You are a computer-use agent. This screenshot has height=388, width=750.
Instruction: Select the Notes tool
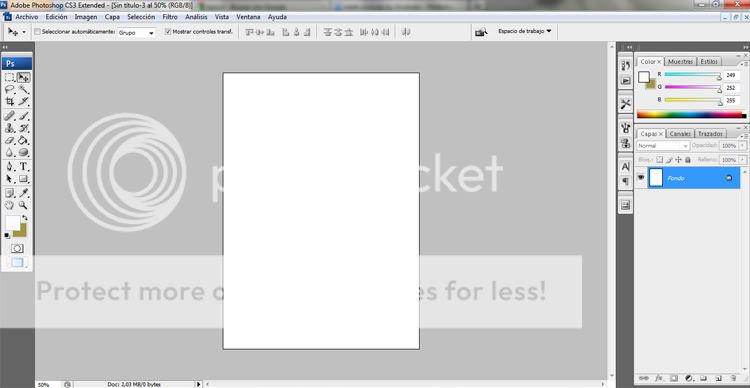click(x=10, y=193)
